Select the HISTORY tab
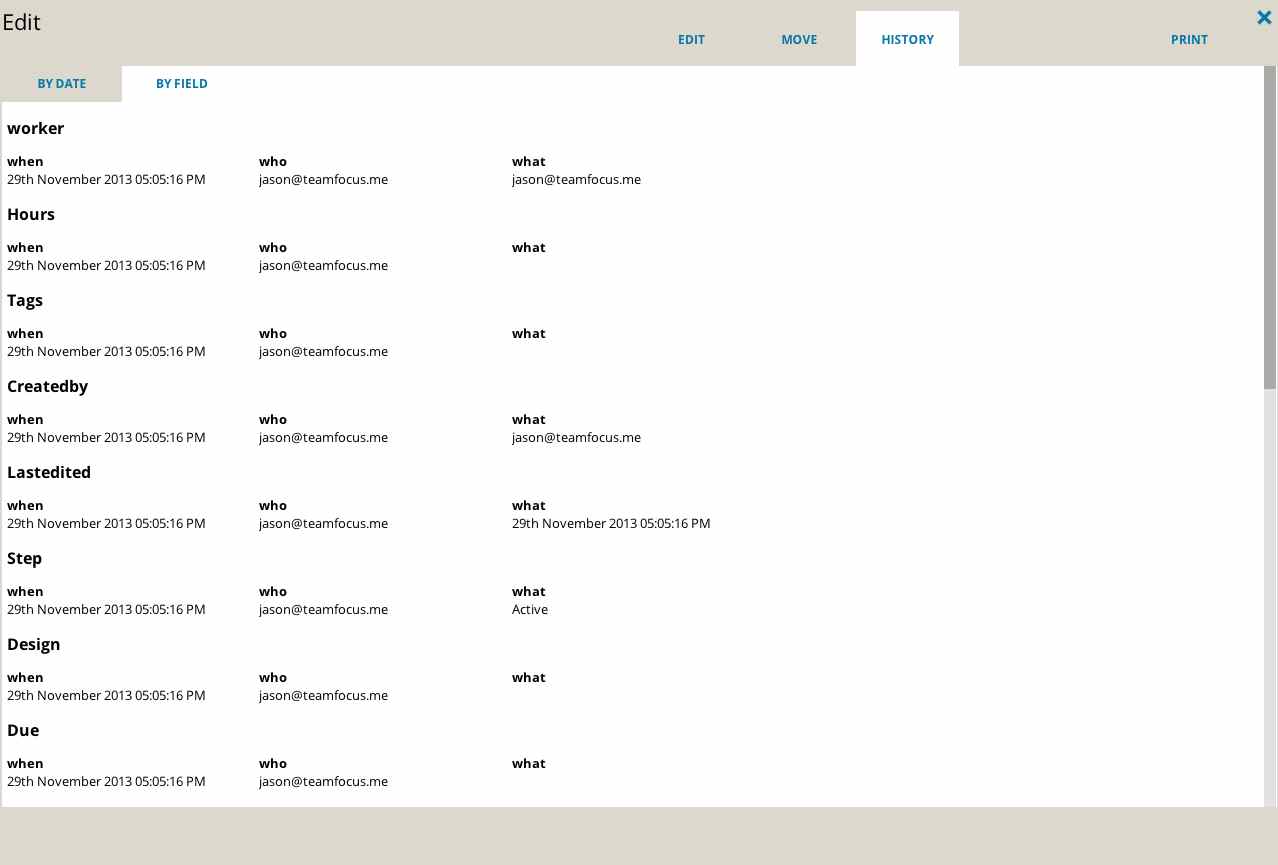 pyautogui.click(x=907, y=40)
